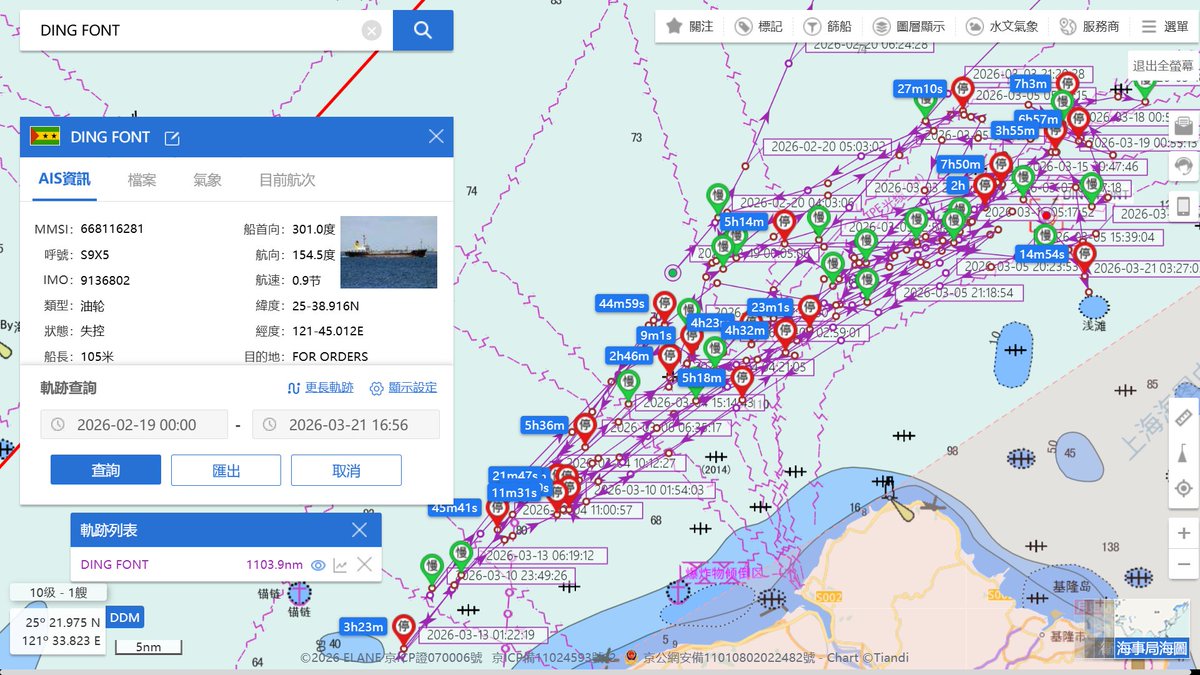The height and width of the screenshot is (675, 1200).
Task: Click the 7h50m stop label
Action: [x=960, y=164]
